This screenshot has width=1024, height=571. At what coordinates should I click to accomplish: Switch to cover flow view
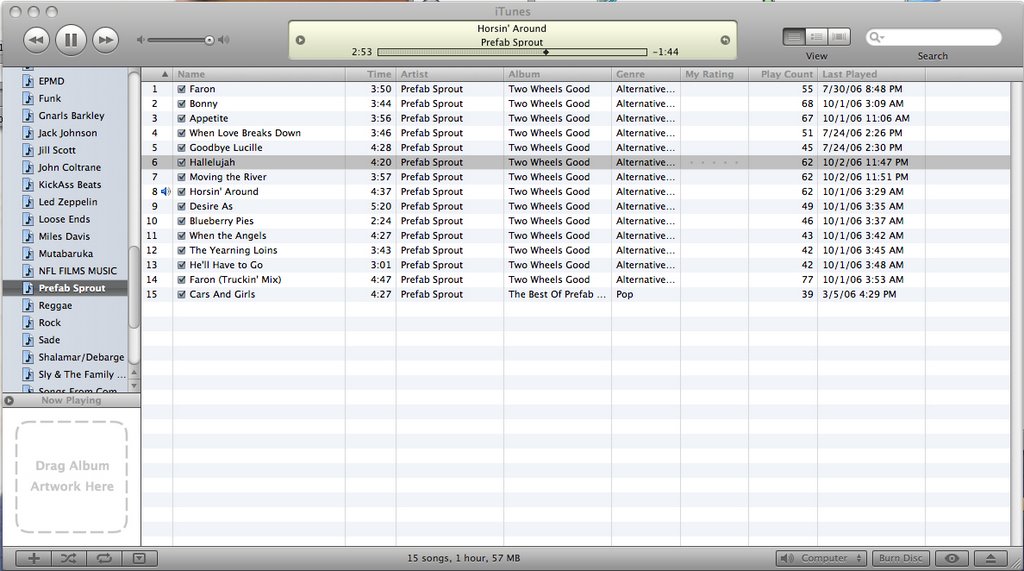click(x=839, y=37)
